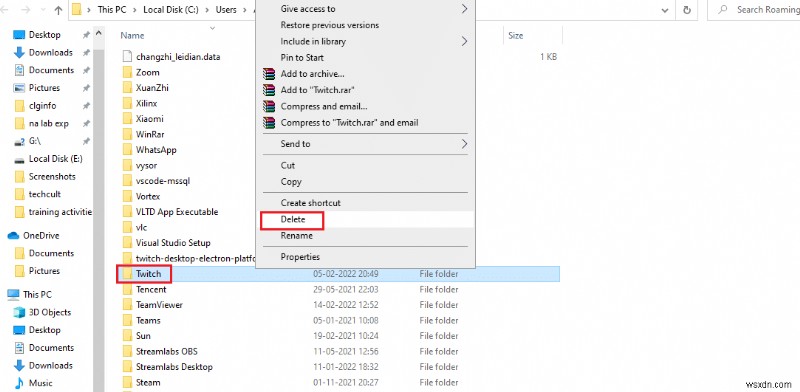Select OneDrive in navigation pane
Viewport: 800px width, 392px height.
41,236
